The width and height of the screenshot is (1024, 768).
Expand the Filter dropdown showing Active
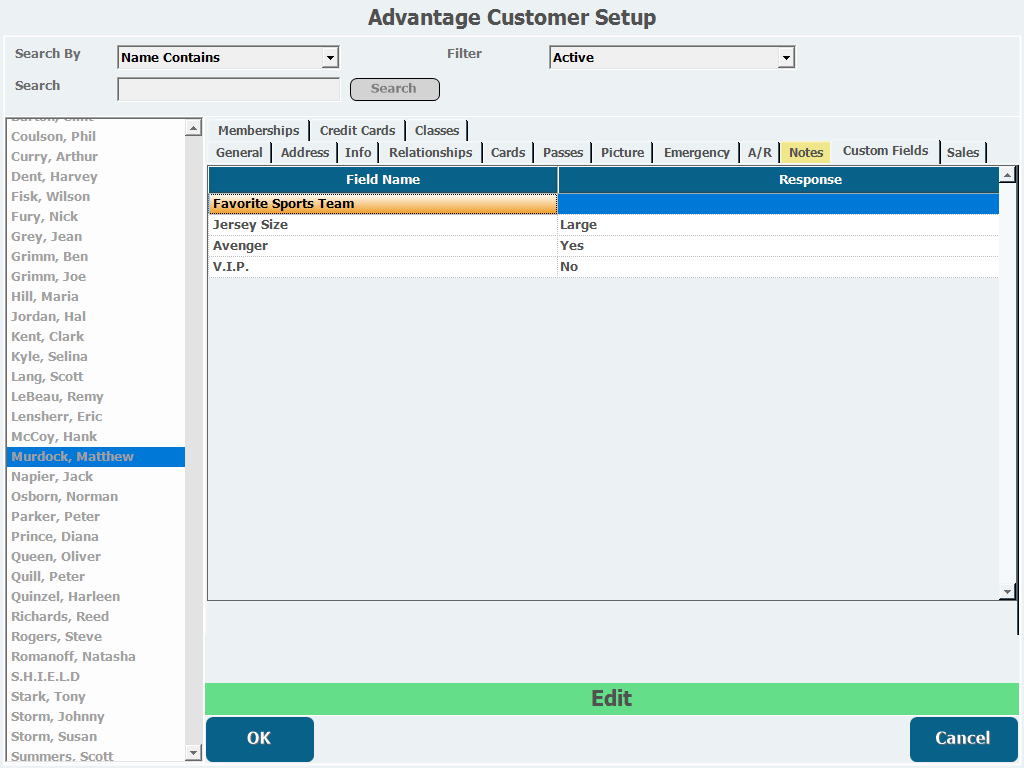click(786, 57)
